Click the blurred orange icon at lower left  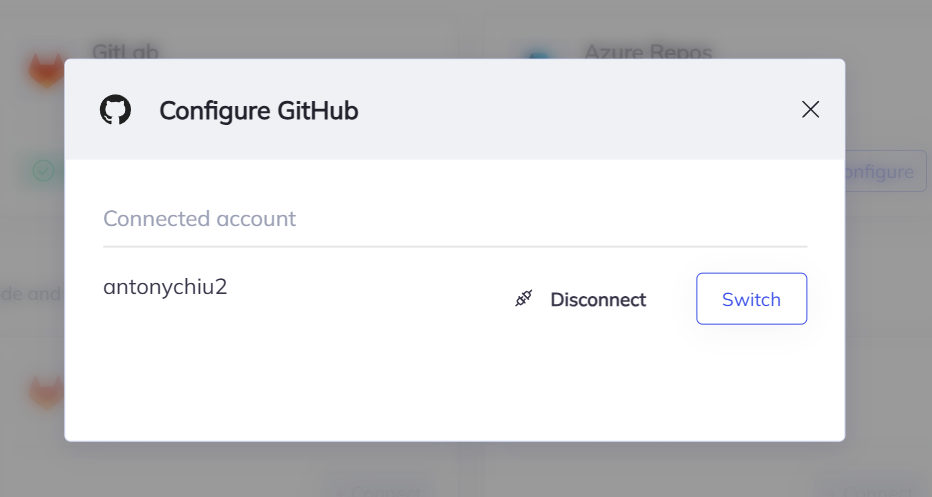pos(46,392)
